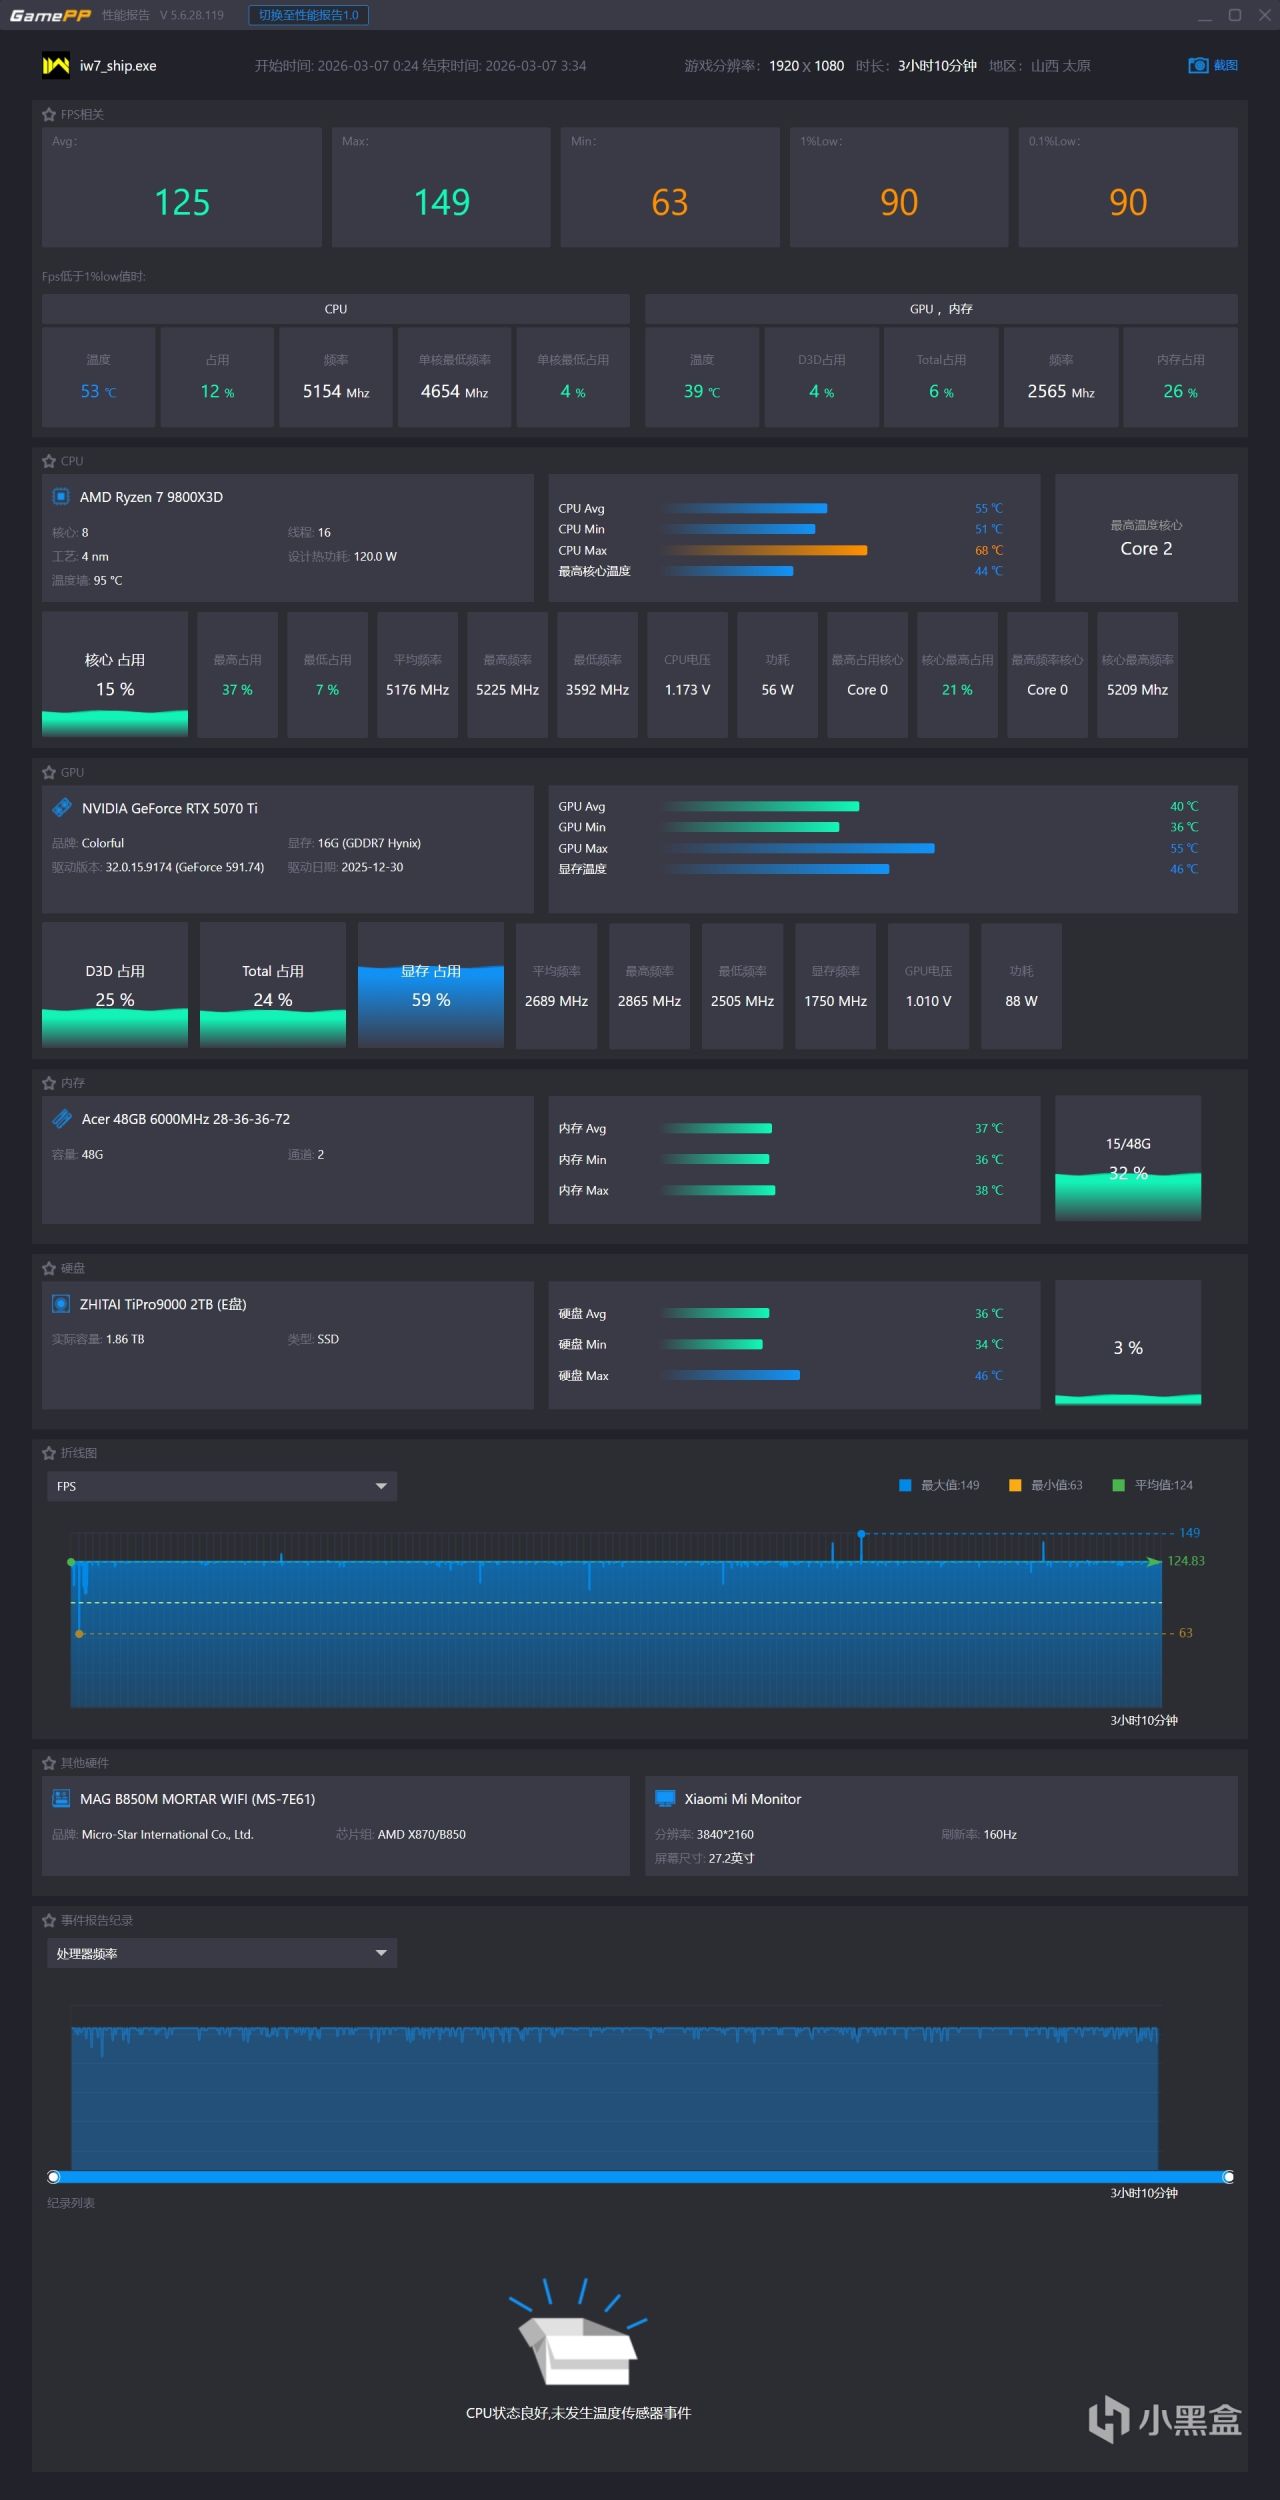Viewport: 1280px width, 2500px height.
Task: Click the Min FPS 63 card
Action: (x=670, y=187)
